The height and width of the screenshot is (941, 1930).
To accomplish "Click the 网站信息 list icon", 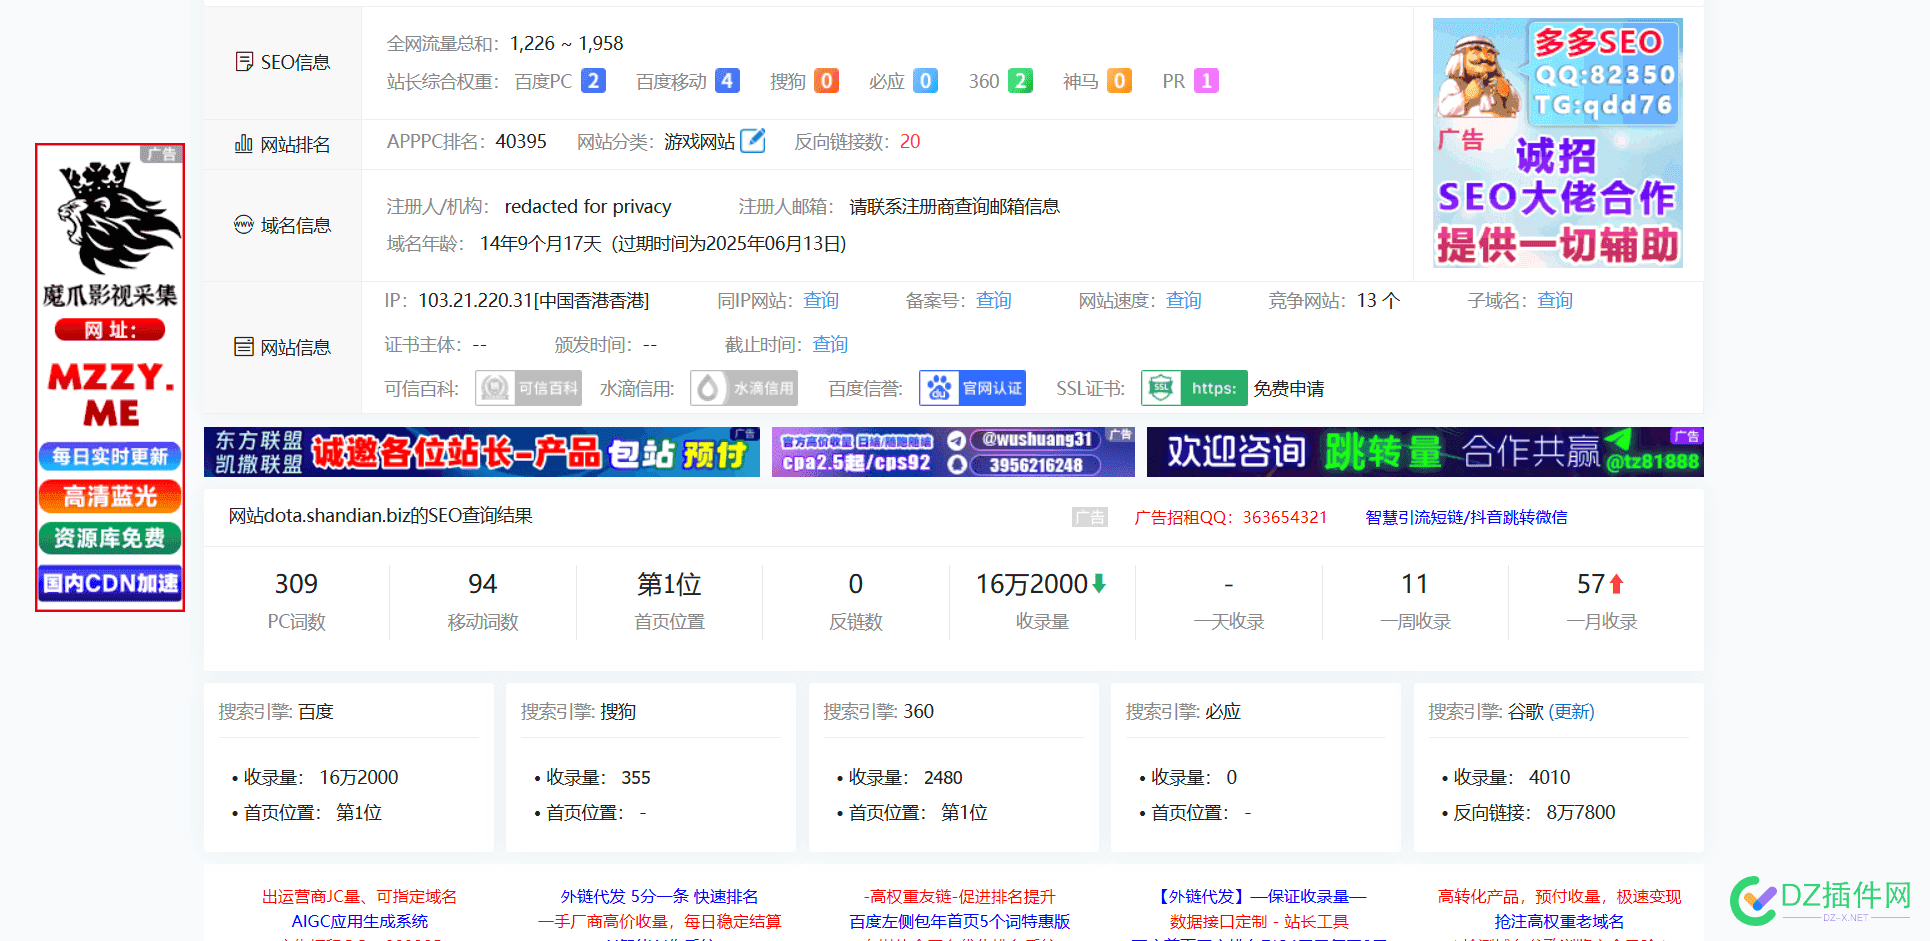I will pos(244,347).
